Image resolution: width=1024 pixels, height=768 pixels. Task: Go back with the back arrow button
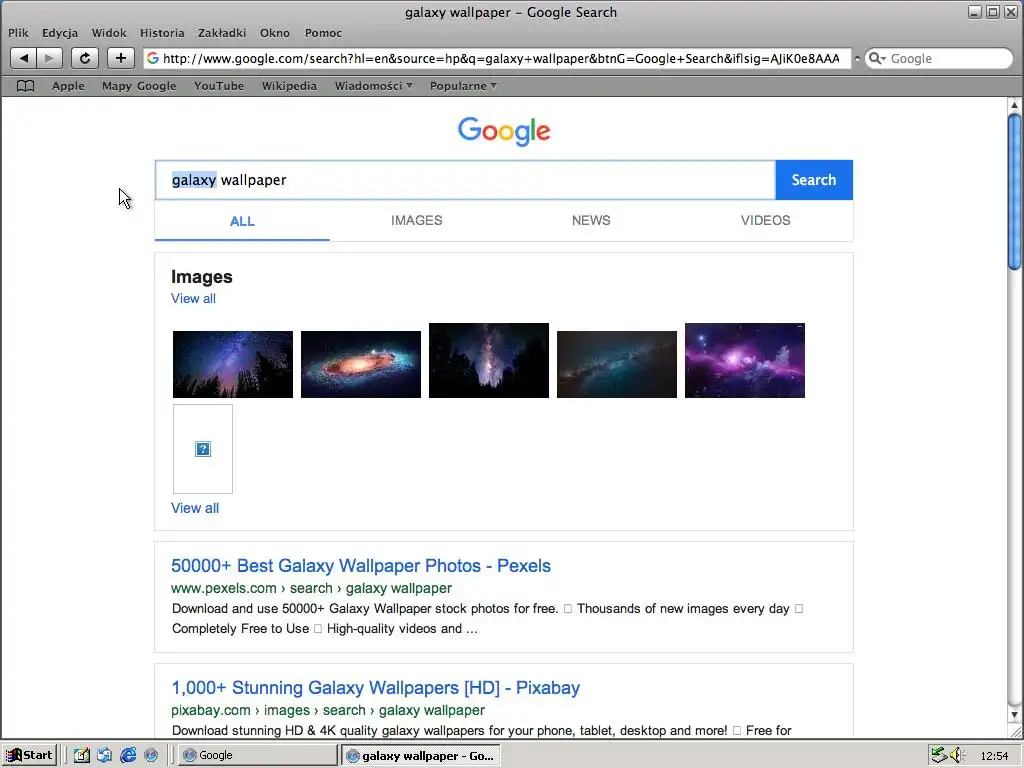[x=24, y=58]
